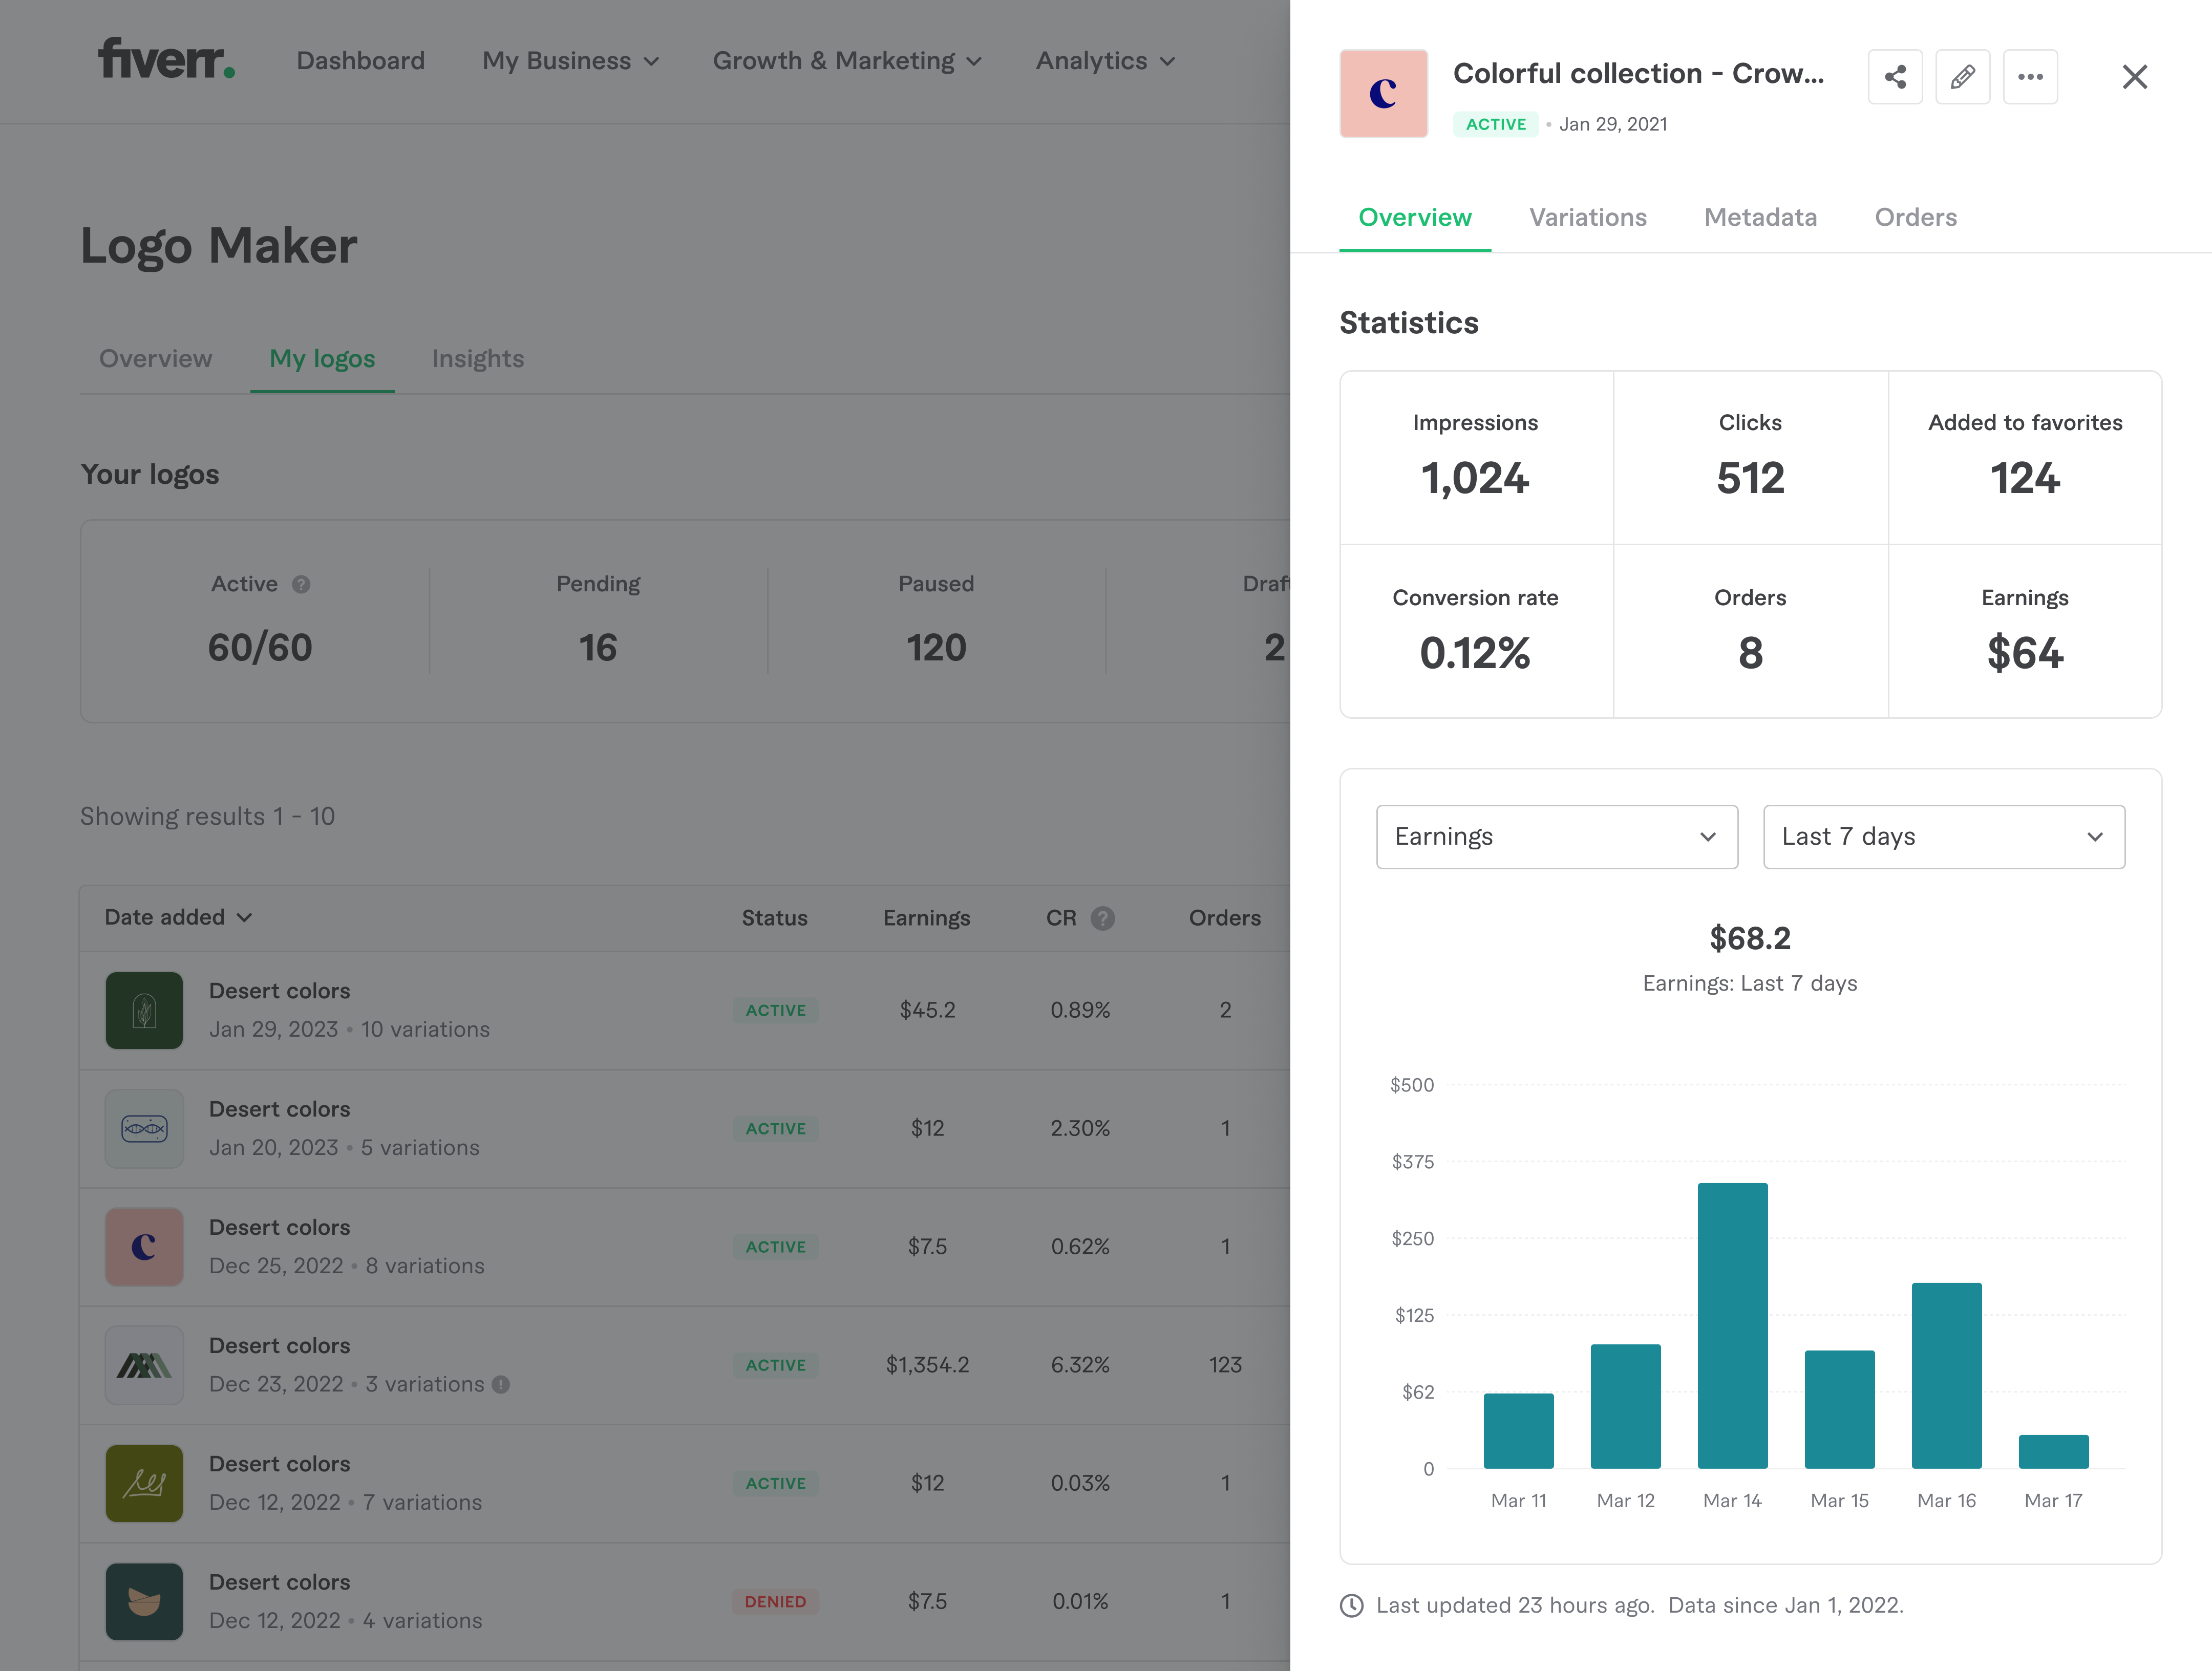Click the Mar 14 earnings bar

click(1732, 1325)
